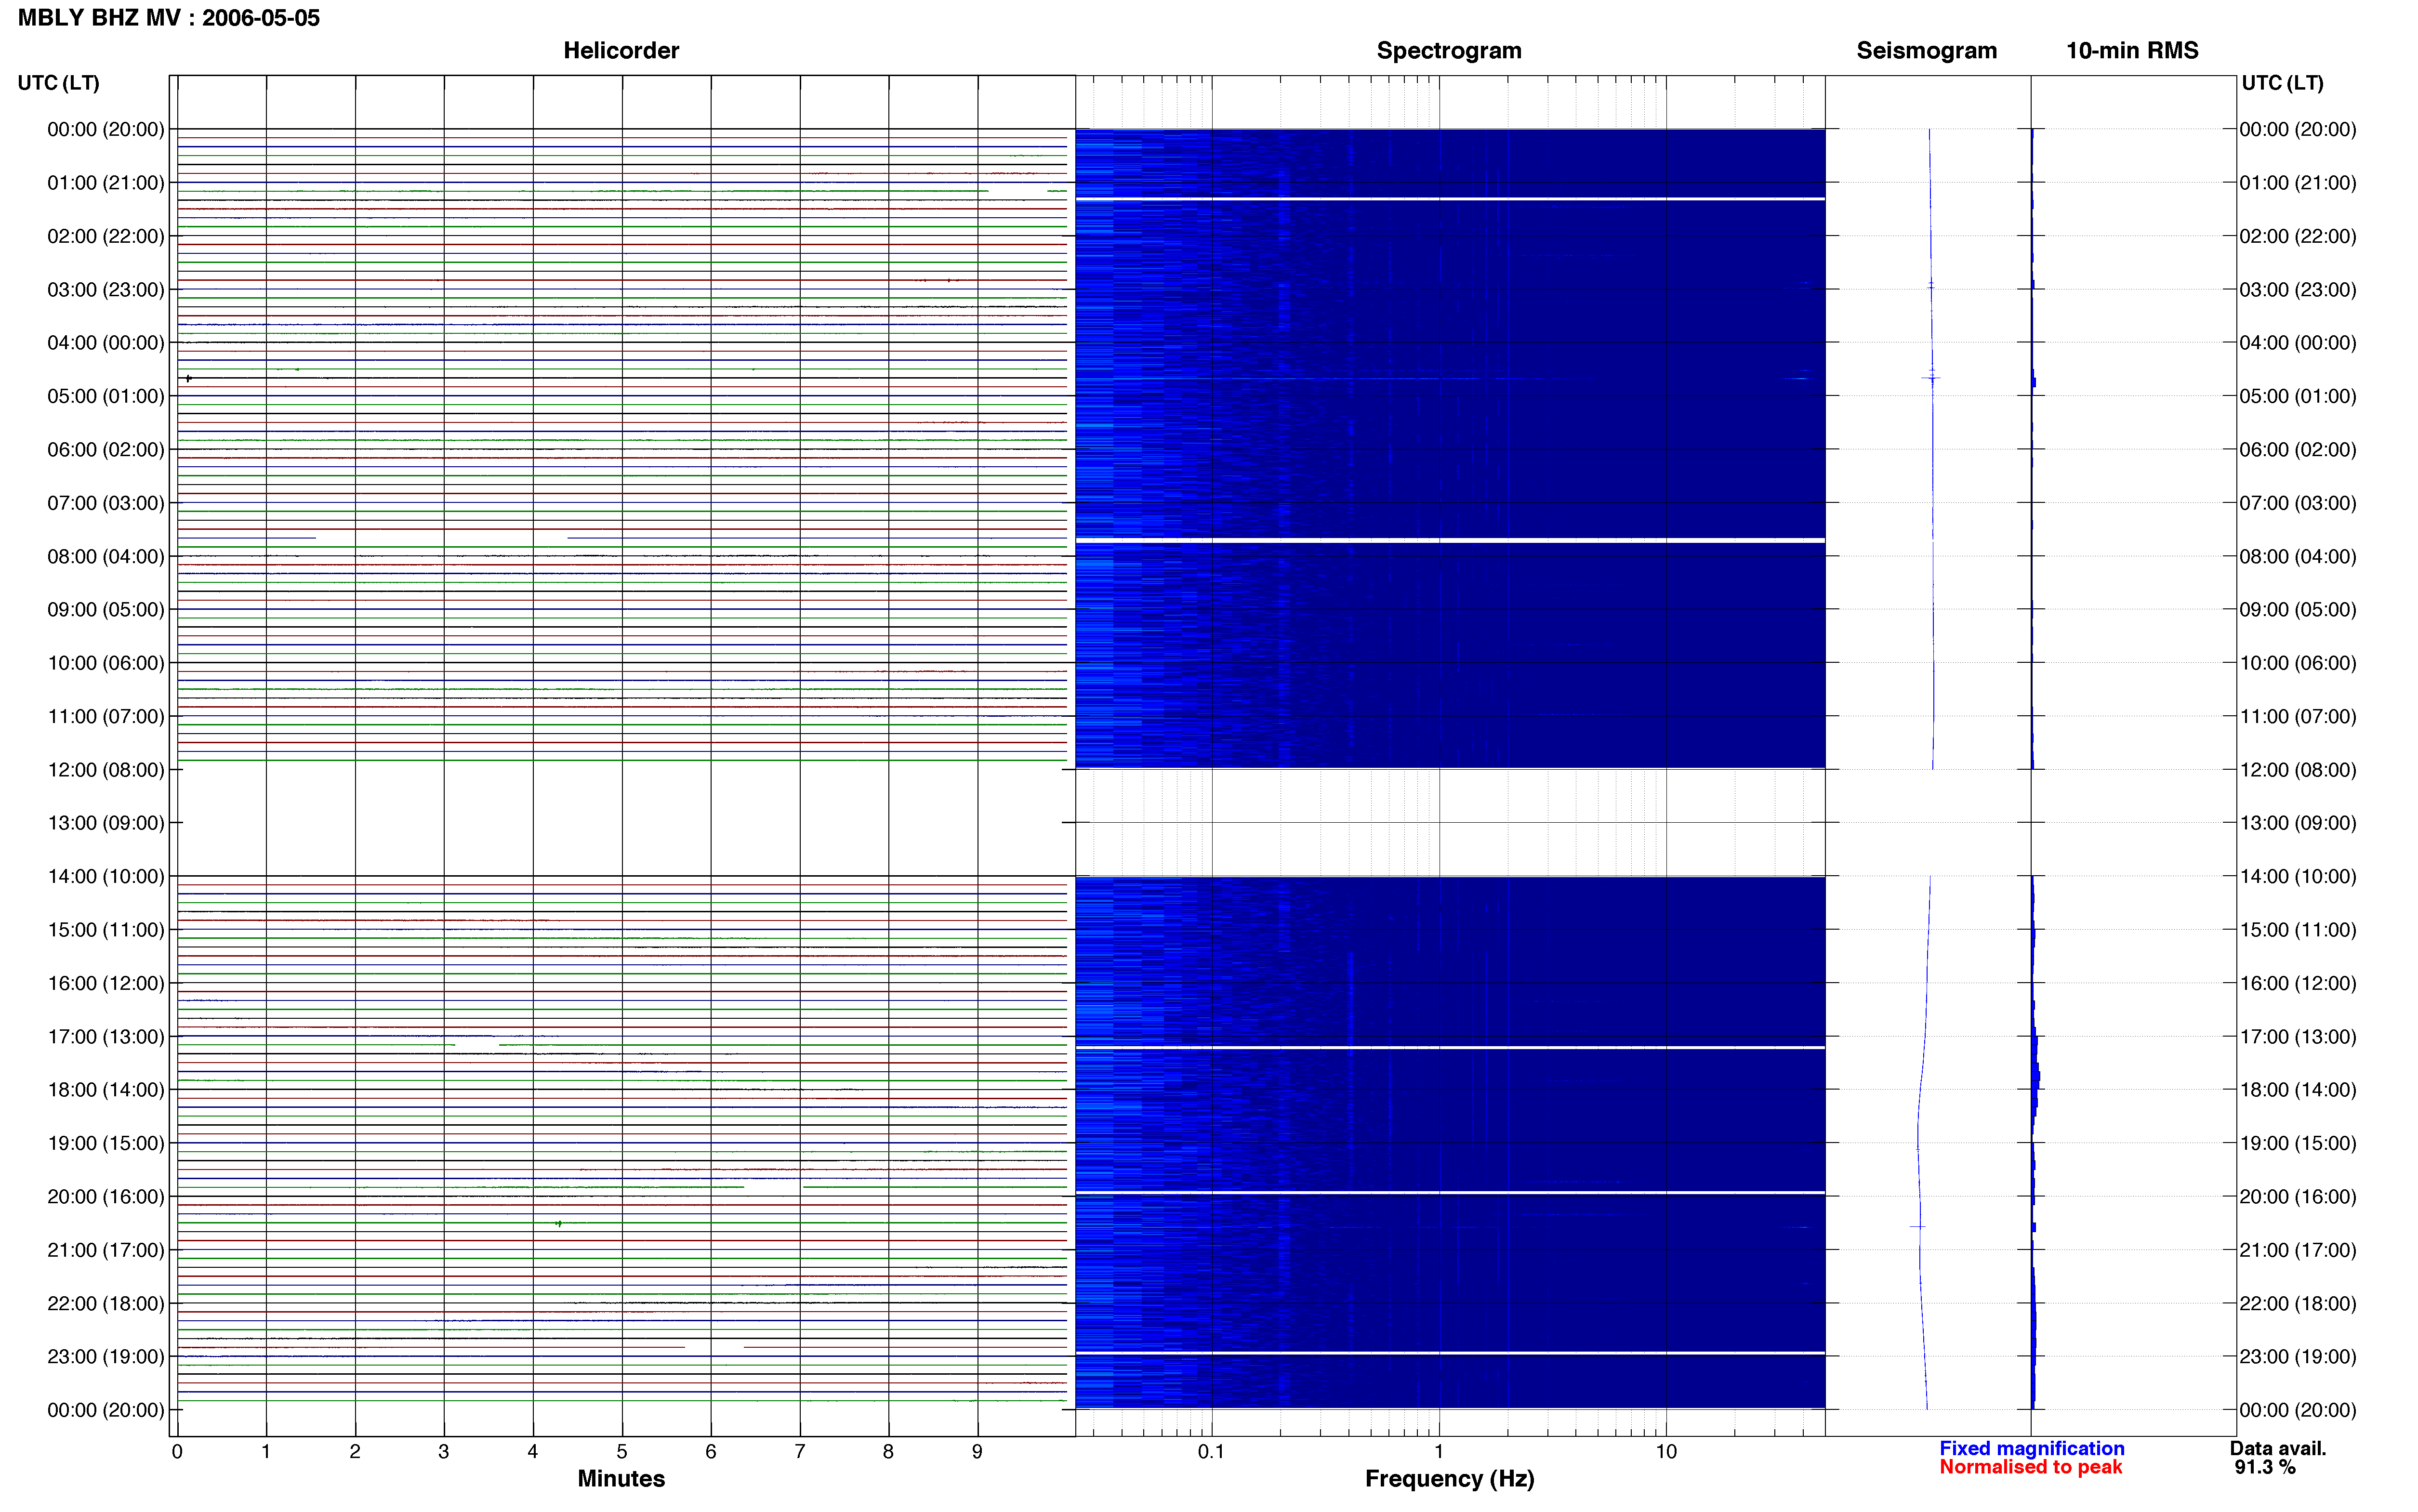The width and height of the screenshot is (2418, 1512).
Task: Select the 'Frequency (Hz)' axis label
Action: coord(1449,1479)
